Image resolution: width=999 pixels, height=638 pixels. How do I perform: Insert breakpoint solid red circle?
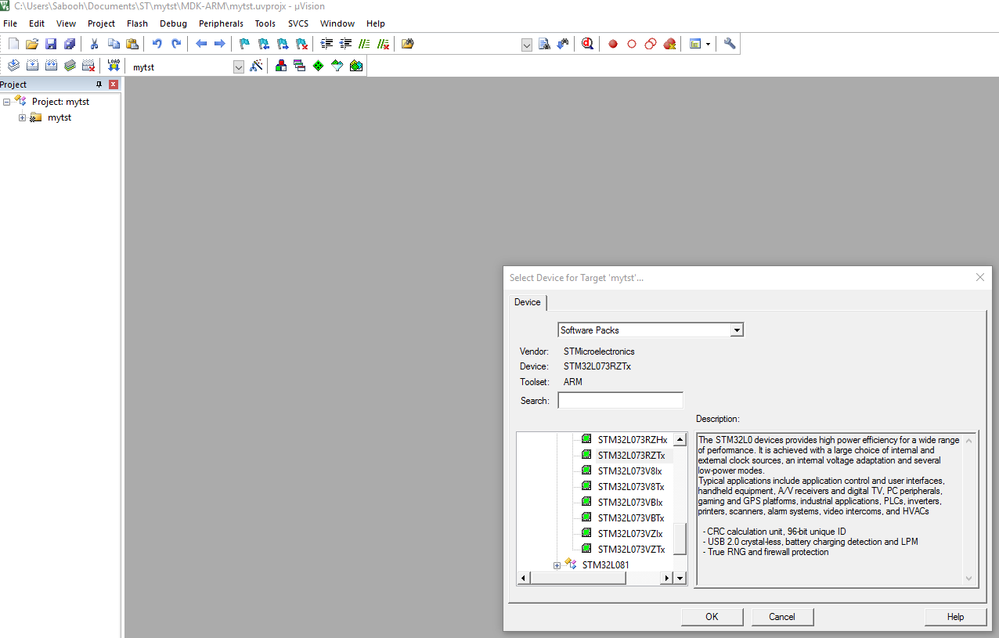point(613,44)
